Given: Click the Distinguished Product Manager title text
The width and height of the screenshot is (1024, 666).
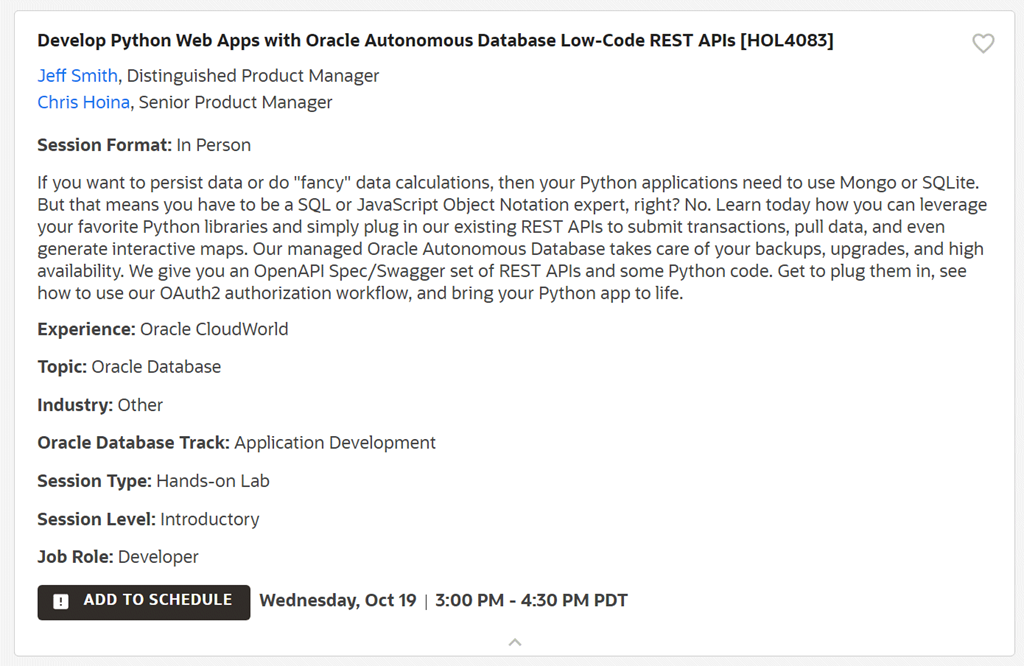Looking at the screenshot, I should click(x=253, y=76).
